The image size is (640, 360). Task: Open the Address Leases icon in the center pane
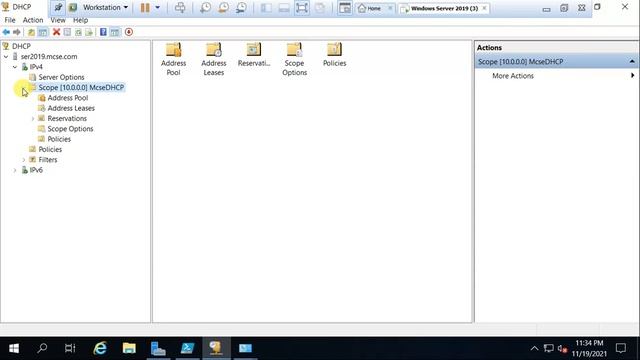pyautogui.click(x=213, y=60)
